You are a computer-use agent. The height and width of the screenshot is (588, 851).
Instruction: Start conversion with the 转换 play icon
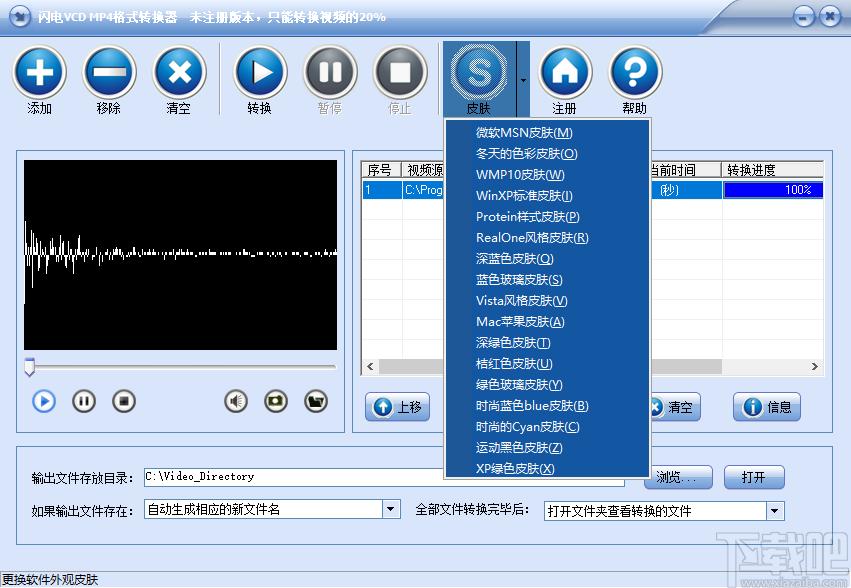[x=260, y=72]
